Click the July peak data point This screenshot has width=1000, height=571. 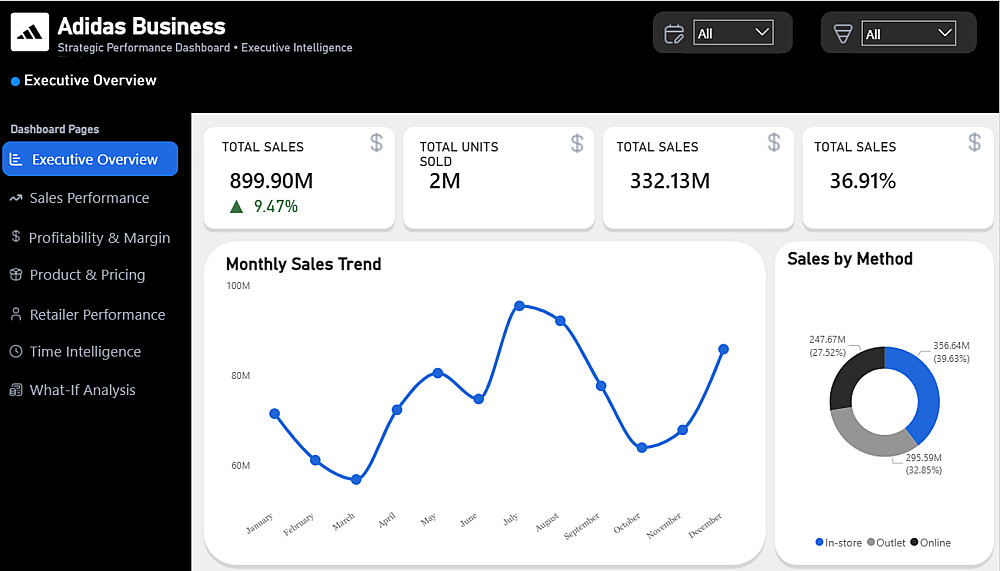pos(519,306)
